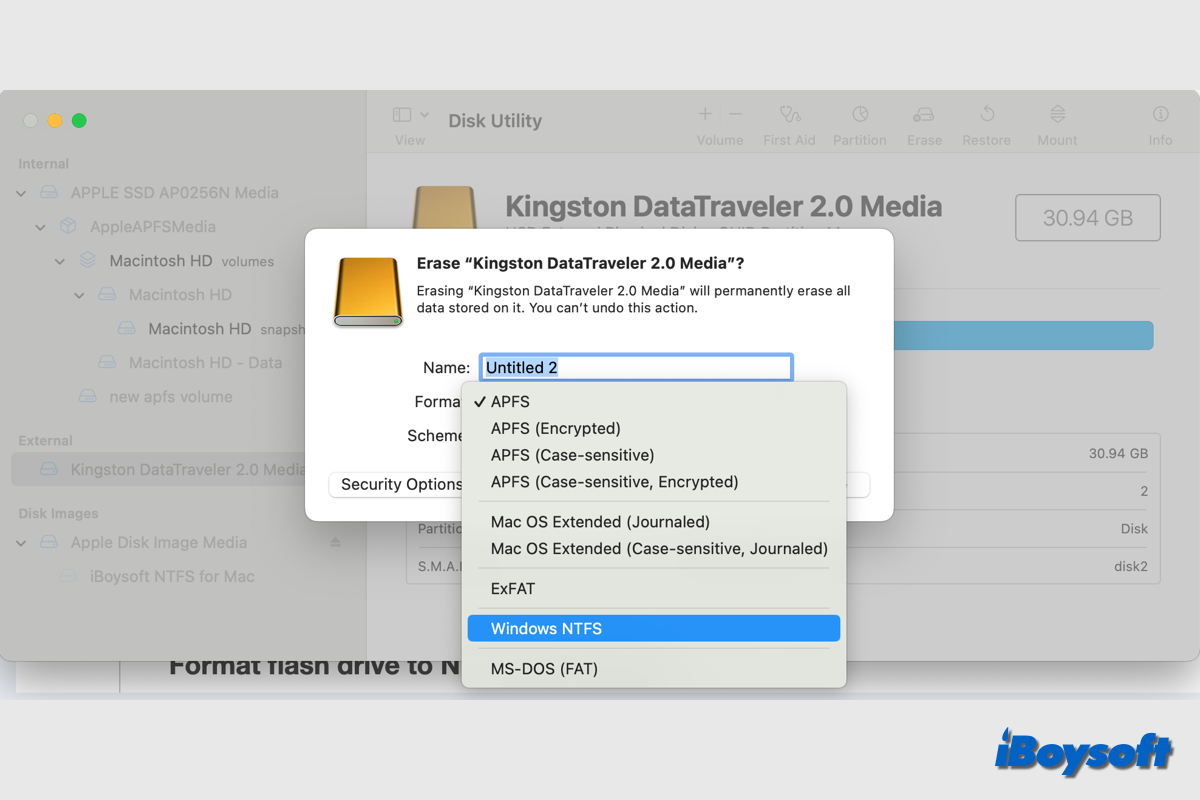Collapse the APPLE SSD AP0256N Media tree

point(20,192)
